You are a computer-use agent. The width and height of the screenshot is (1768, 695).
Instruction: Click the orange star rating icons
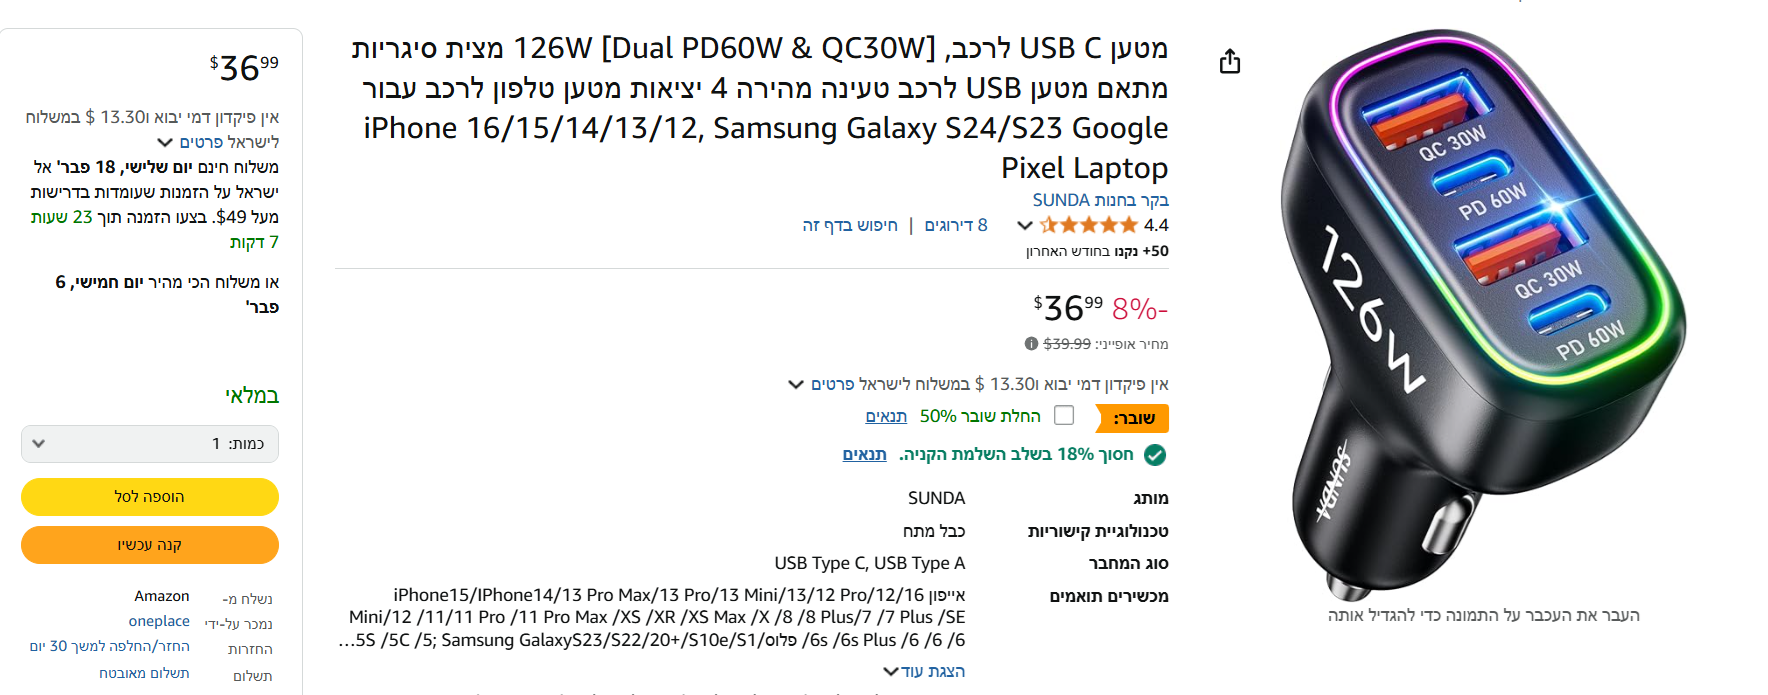click(x=1088, y=225)
